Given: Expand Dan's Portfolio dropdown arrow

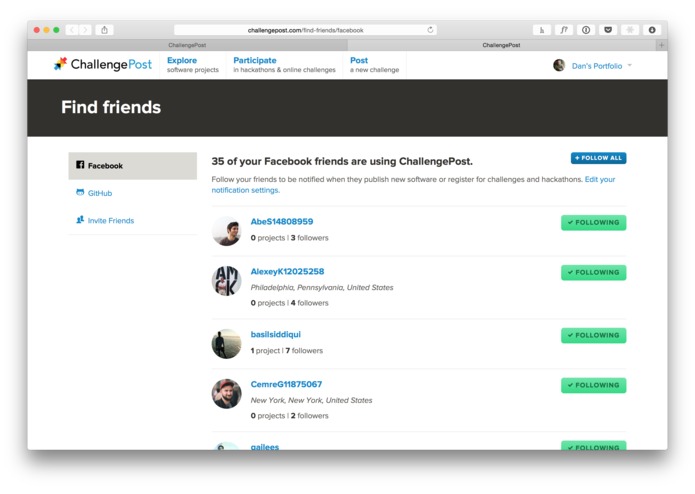Looking at the screenshot, I should coord(629,66).
